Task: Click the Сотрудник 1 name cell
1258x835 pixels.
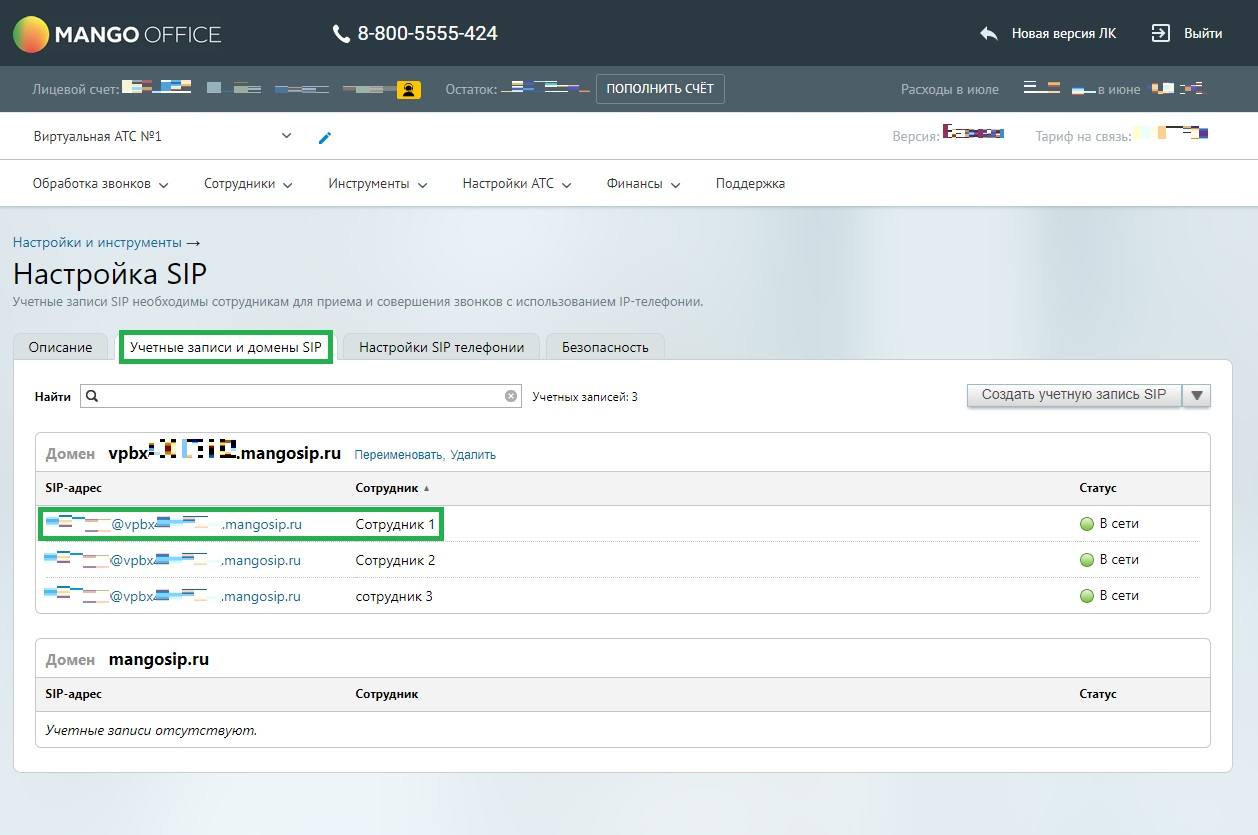Action: [x=396, y=524]
